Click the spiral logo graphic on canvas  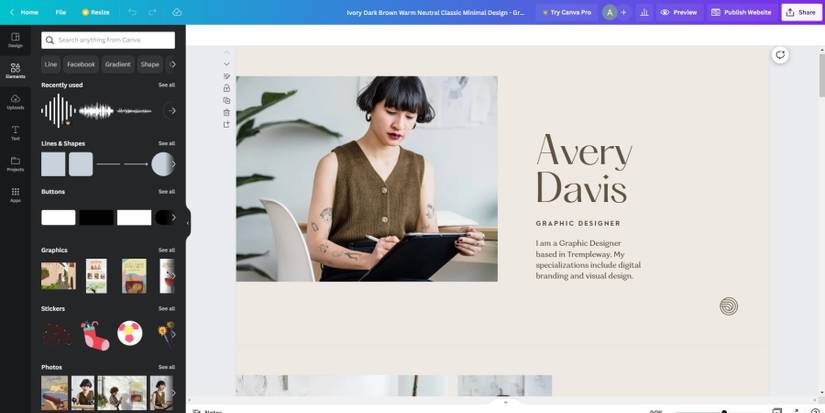(729, 306)
